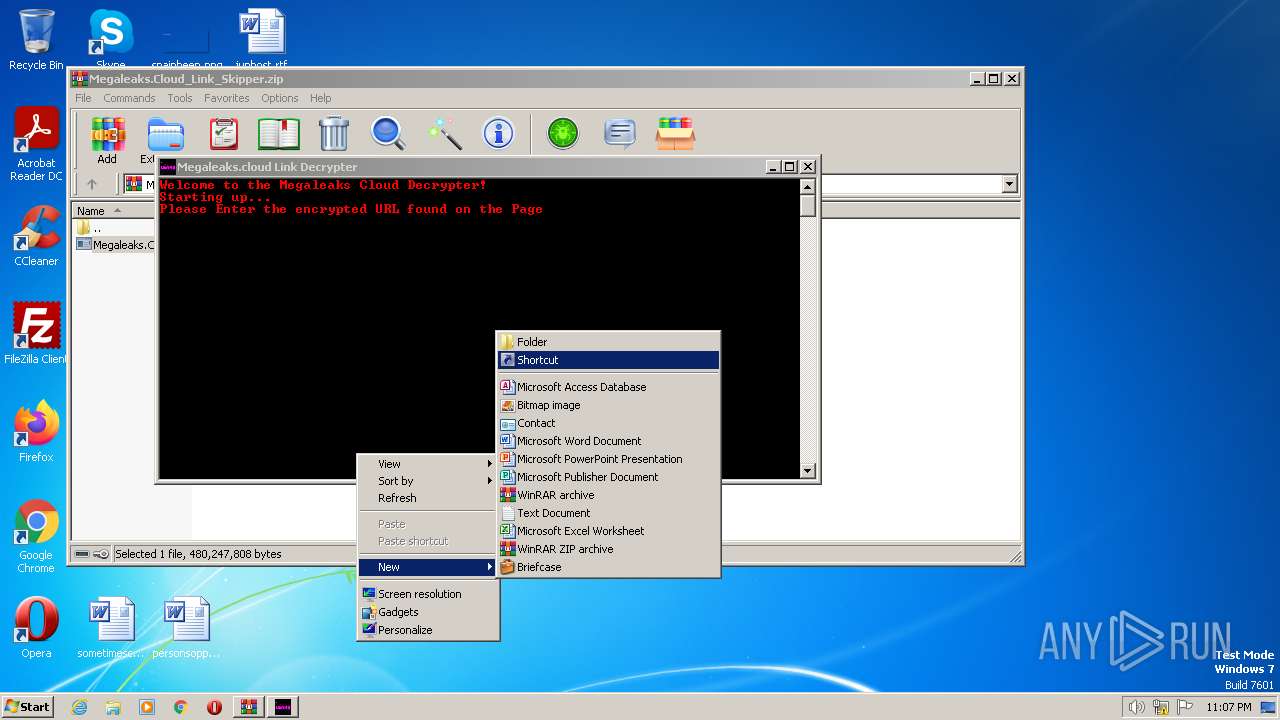The height and width of the screenshot is (720, 1280).
Task: Expand the Sort by submenu
Action: [428, 481]
